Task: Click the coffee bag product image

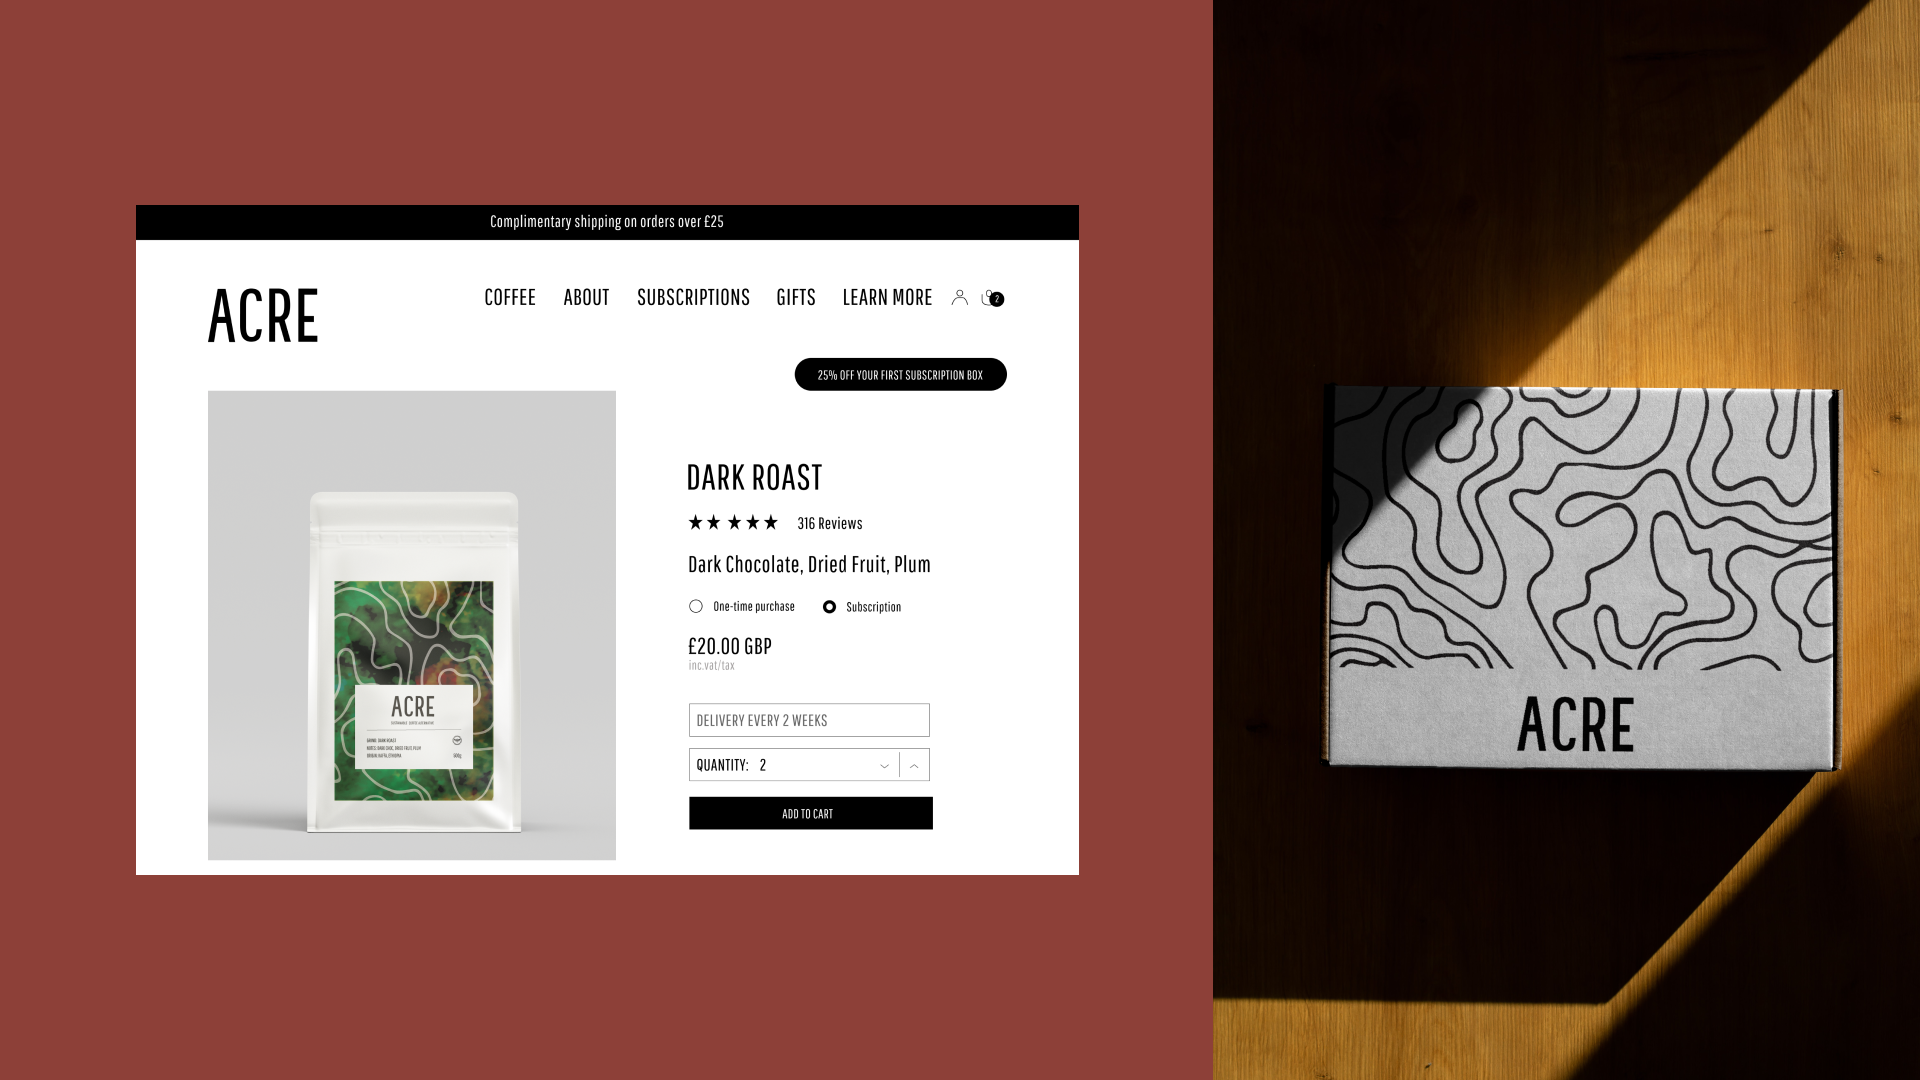Action: point(412,625)
